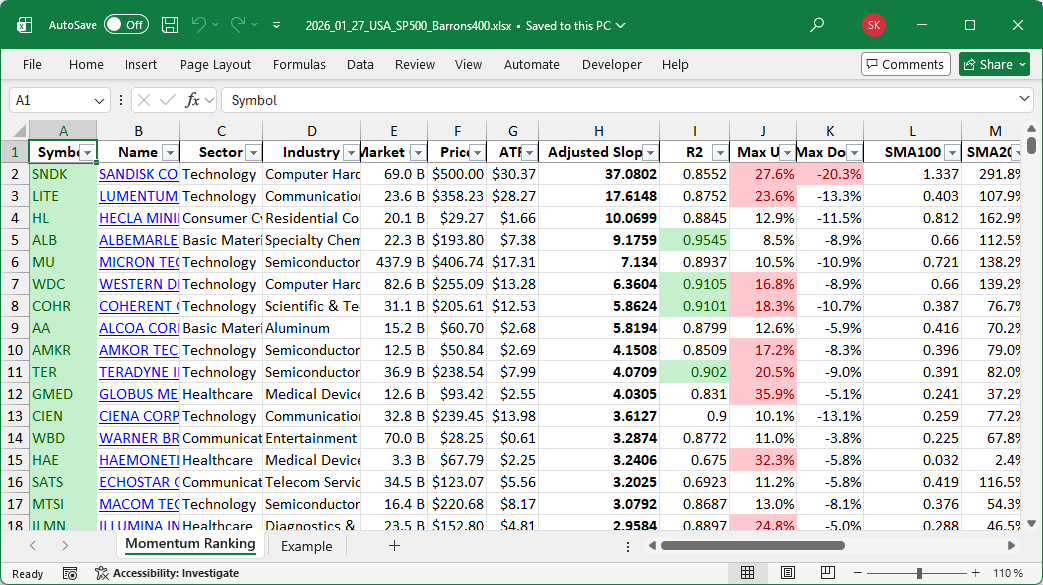The image size is (1043, 585).
Task: Select Normal view grid icon in status bar
Action: click(747, 573)
